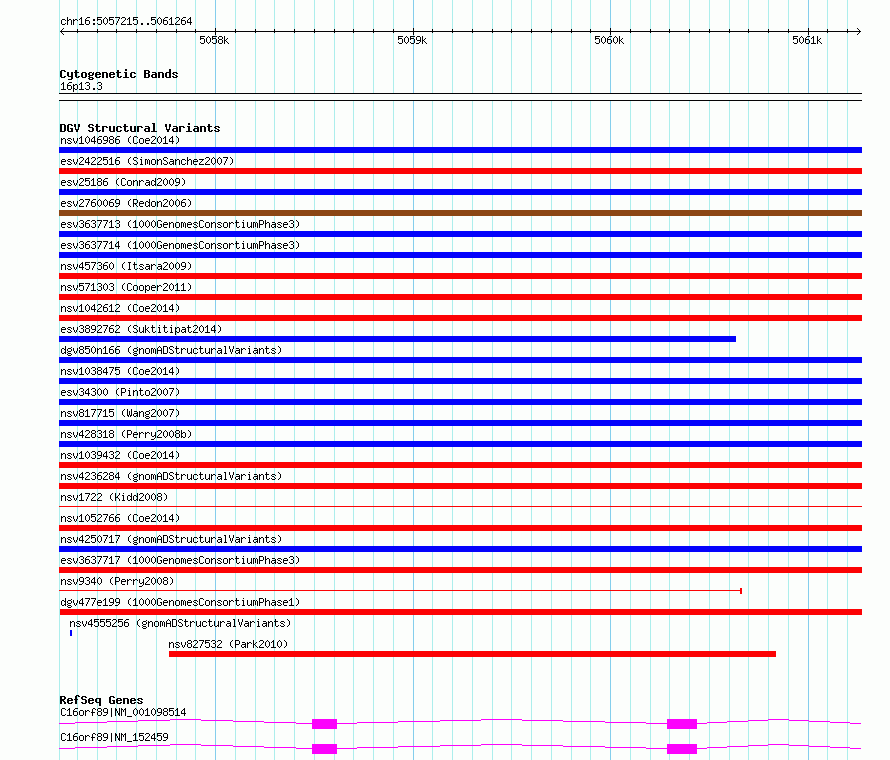This screenshot has height=760, width=890.
Task: Open nsv1052766 (Coe2014) label
Action: pyautogui.click(x=120, y=518)
